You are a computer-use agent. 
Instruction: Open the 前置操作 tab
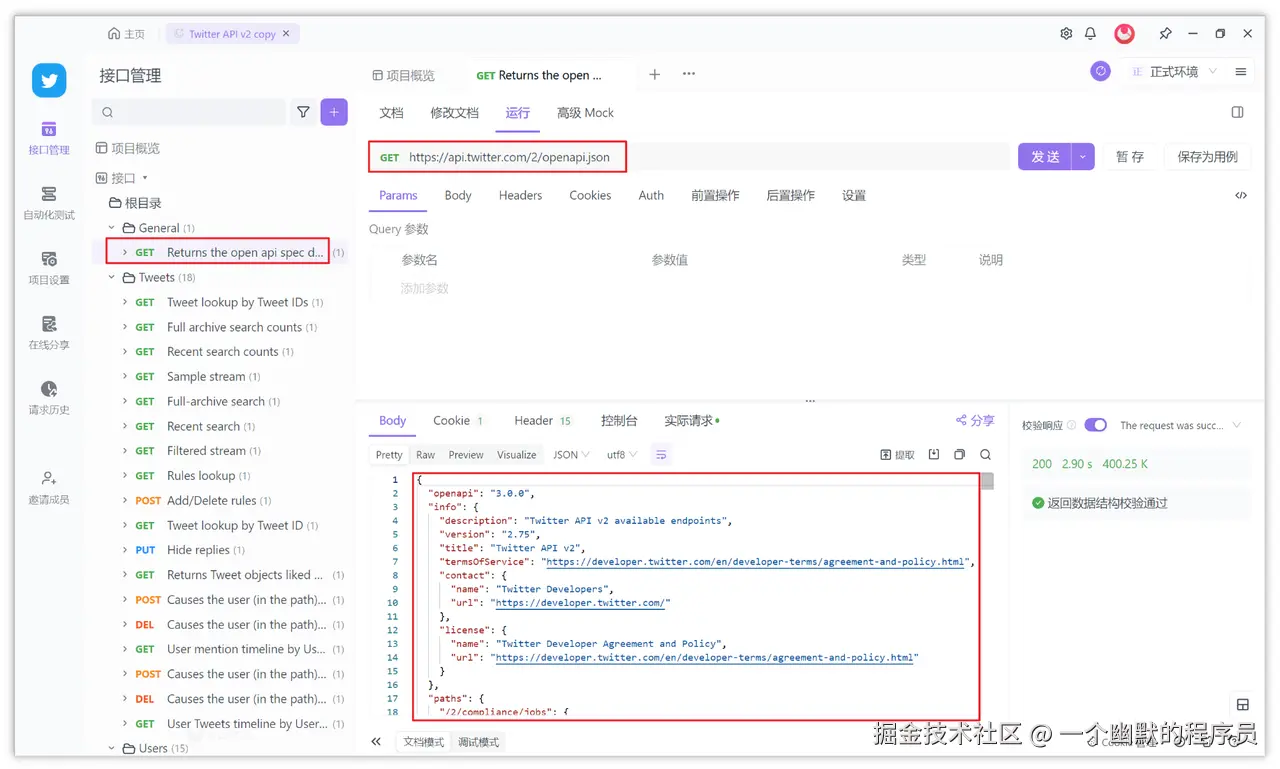pos(715,195)
